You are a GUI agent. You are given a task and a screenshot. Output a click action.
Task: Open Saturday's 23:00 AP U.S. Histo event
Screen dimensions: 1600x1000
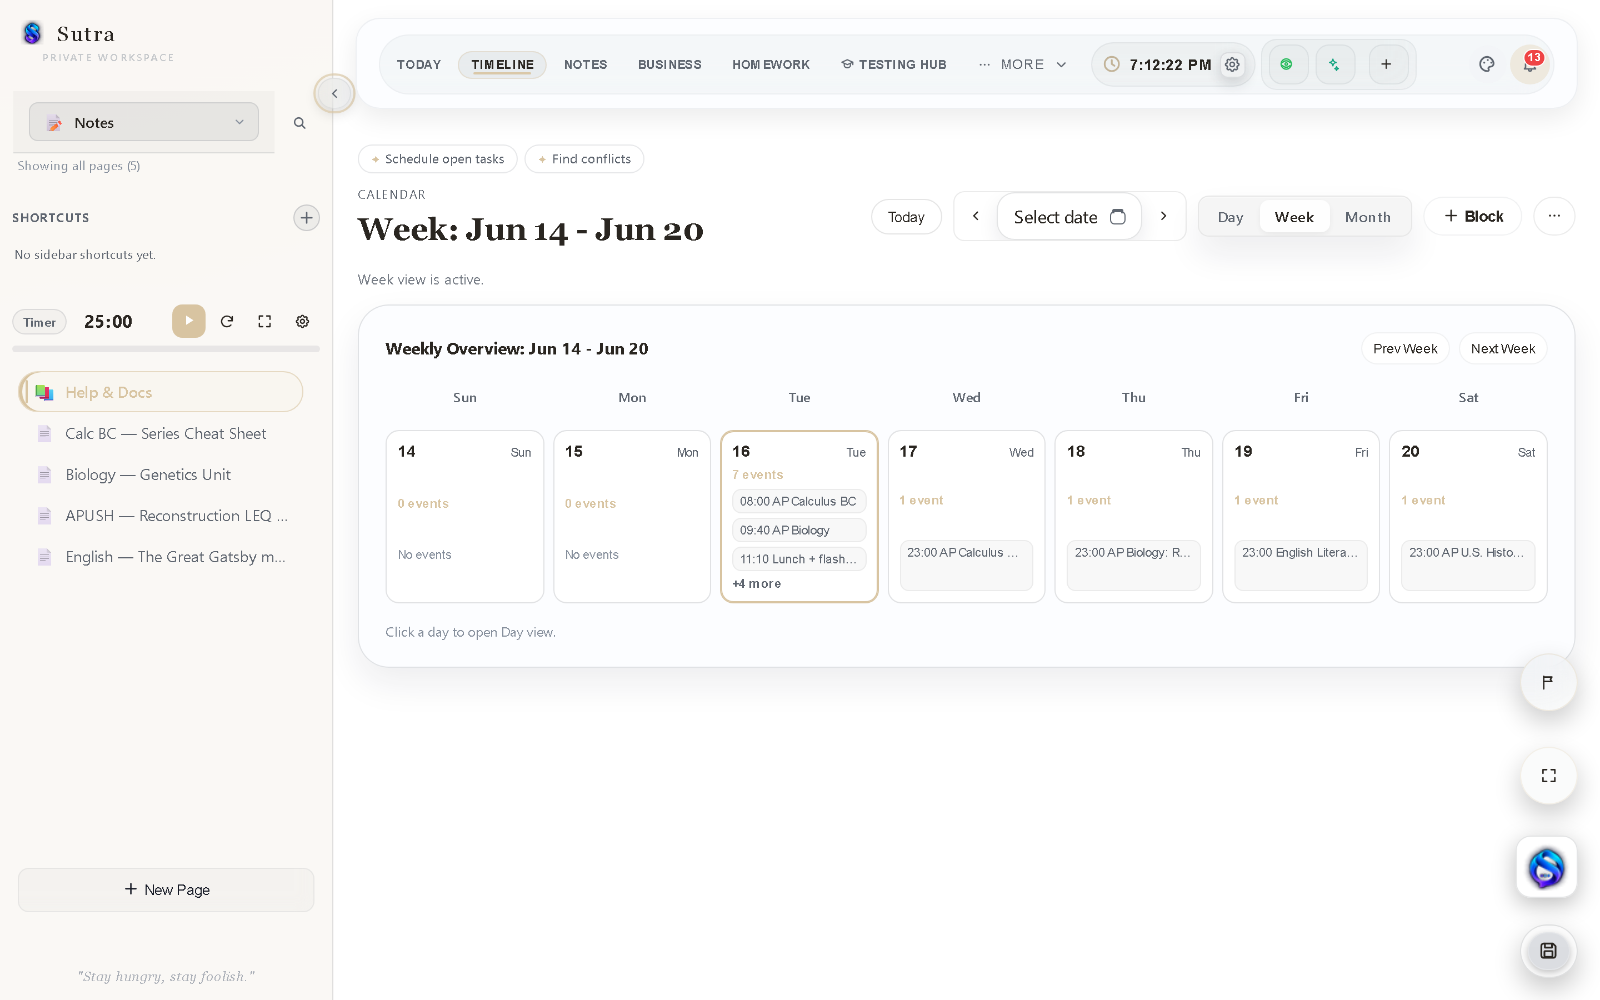point(1468,565)
